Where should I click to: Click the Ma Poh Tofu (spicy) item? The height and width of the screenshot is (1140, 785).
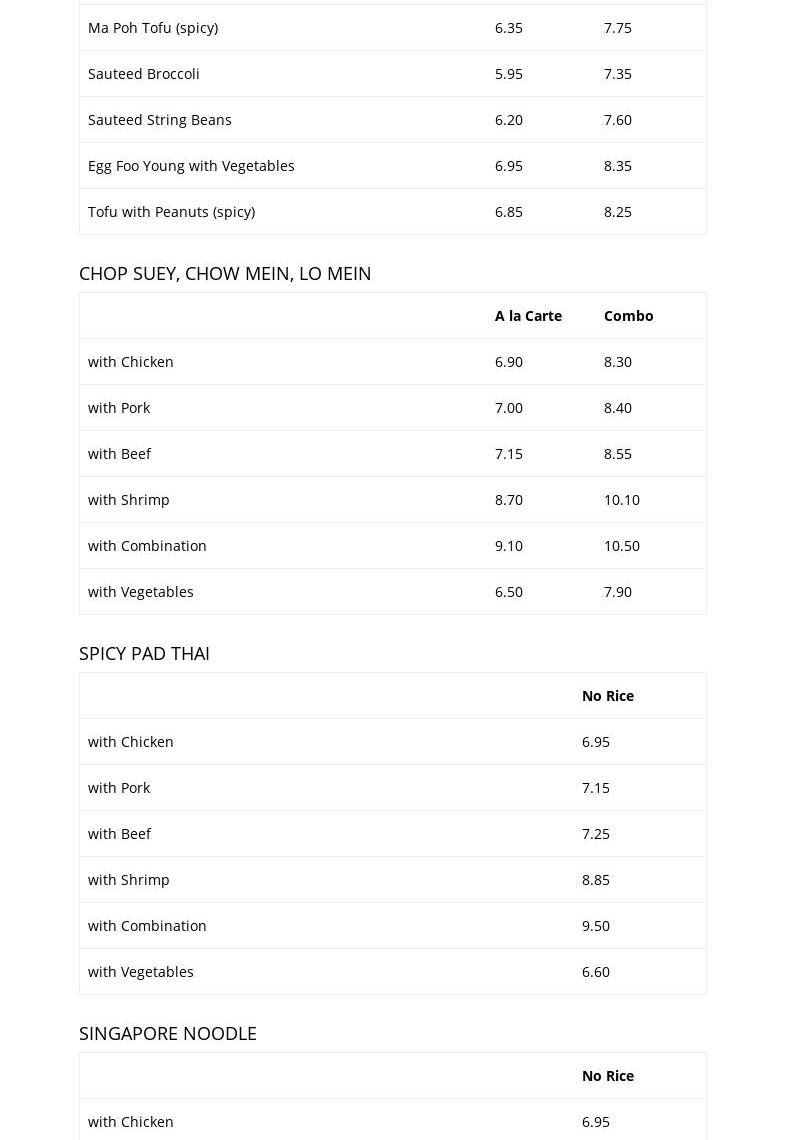pos(153,28)
